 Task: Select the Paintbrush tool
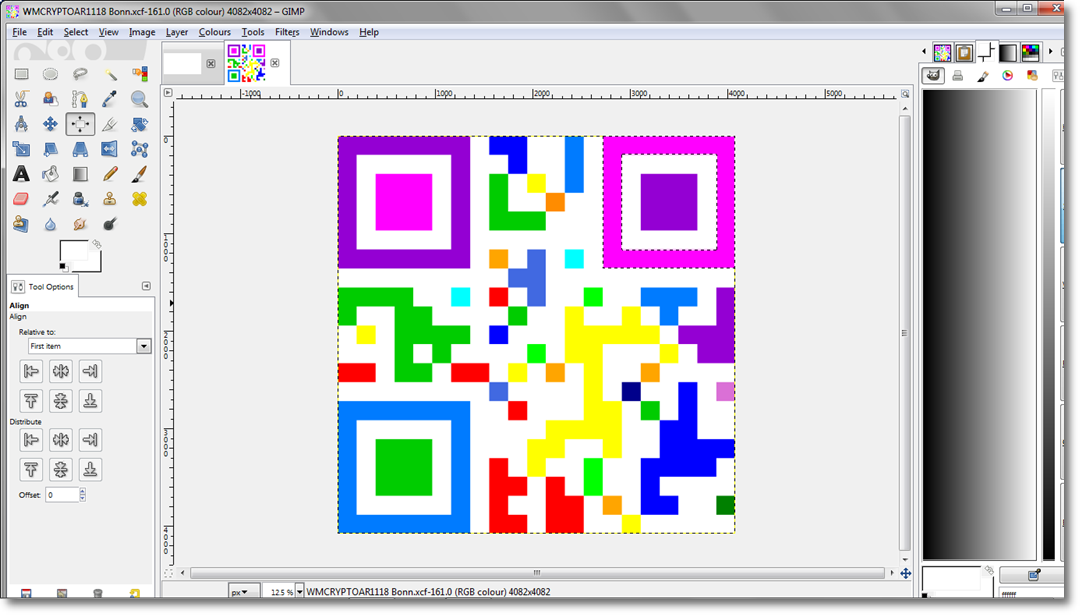[139, 174]
